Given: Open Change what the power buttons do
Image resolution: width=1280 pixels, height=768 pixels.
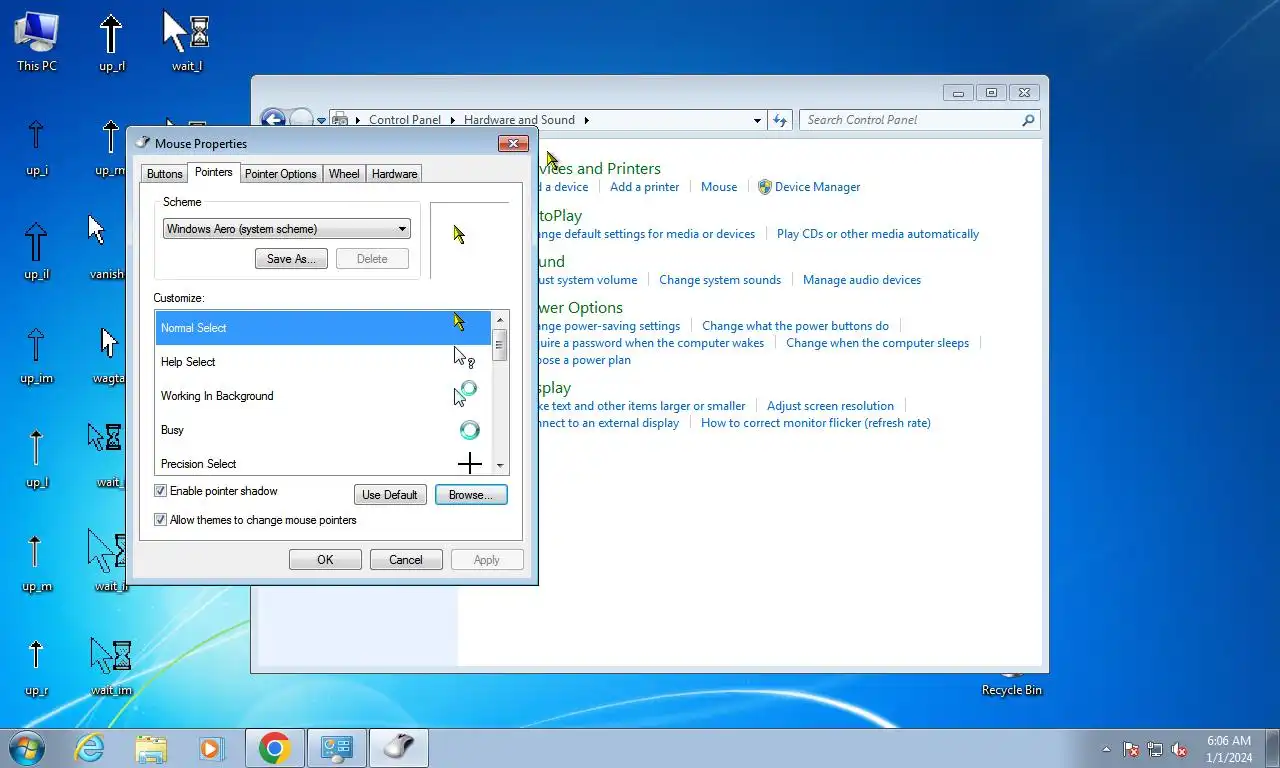Looking at the screenshot, I should click(795, 326).
